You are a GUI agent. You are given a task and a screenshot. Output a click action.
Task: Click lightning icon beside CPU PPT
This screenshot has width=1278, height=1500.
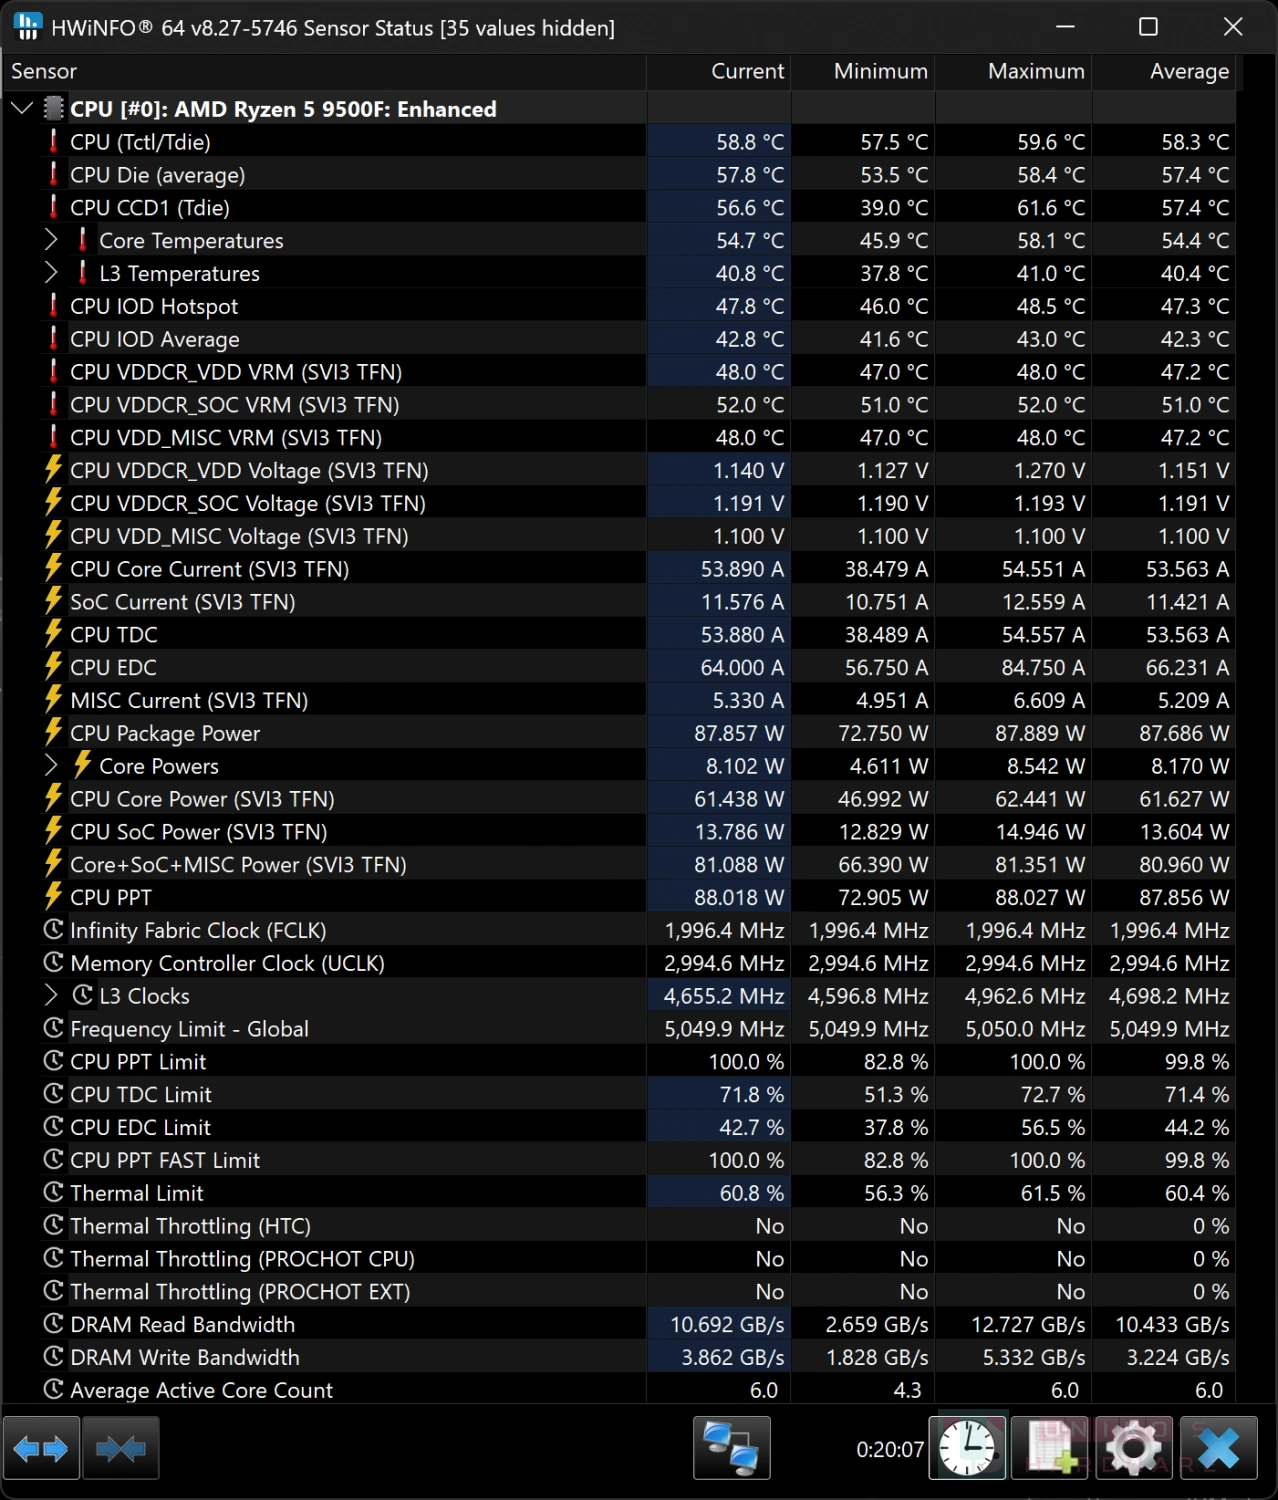[54, 896]
